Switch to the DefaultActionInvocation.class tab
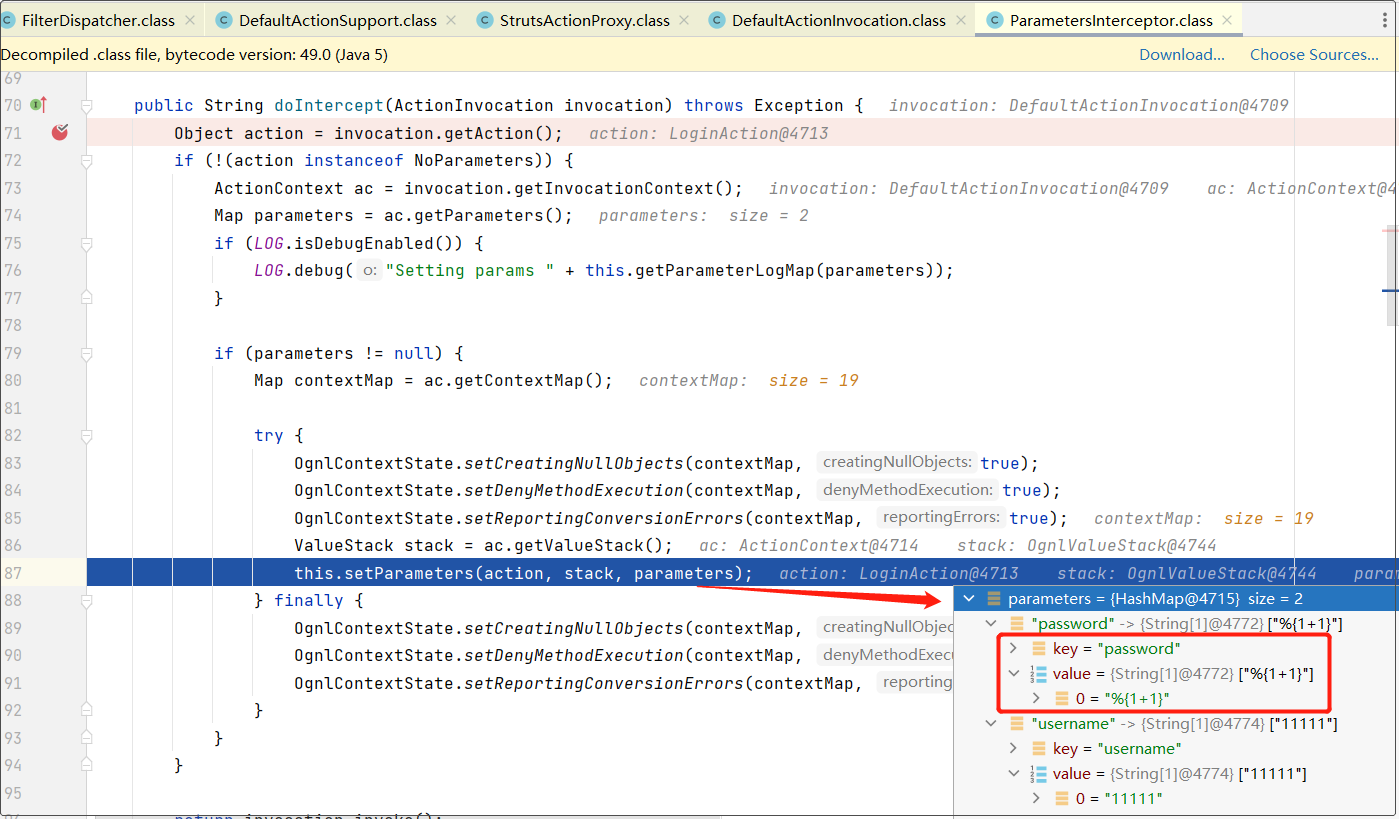 tap(838, 20)
